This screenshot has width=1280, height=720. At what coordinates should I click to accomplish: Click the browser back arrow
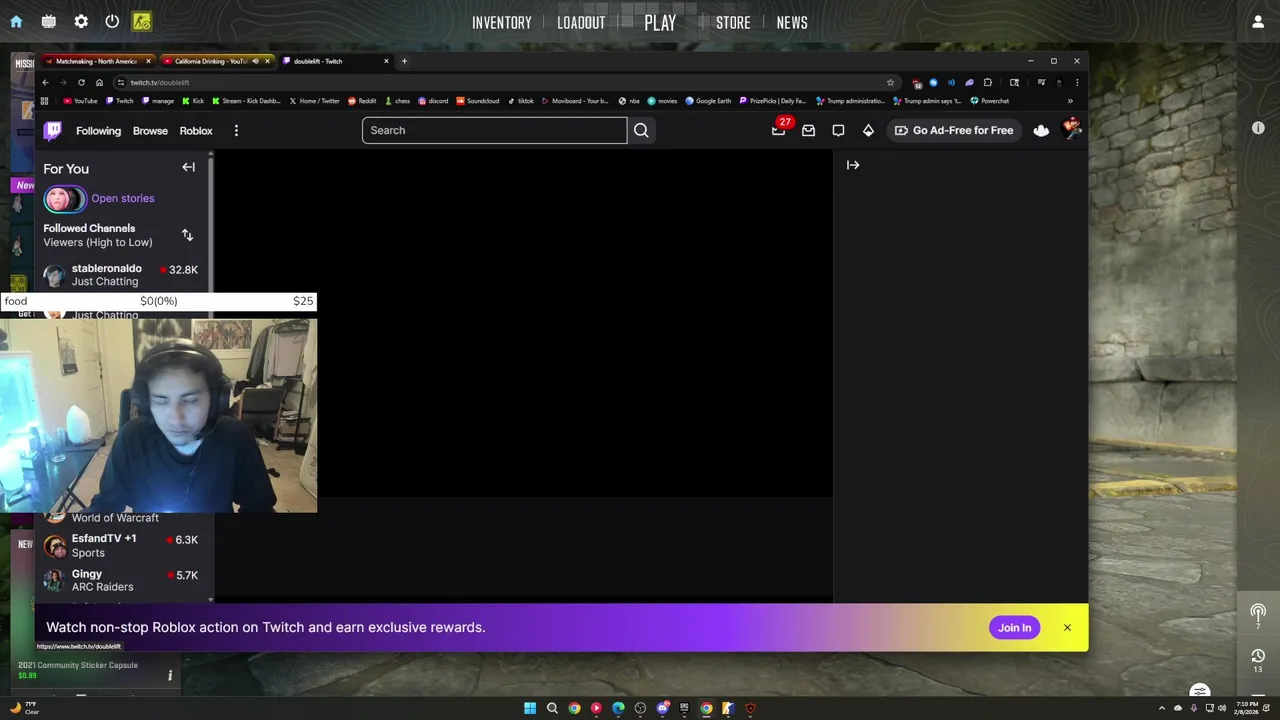[x=45, y=83]
